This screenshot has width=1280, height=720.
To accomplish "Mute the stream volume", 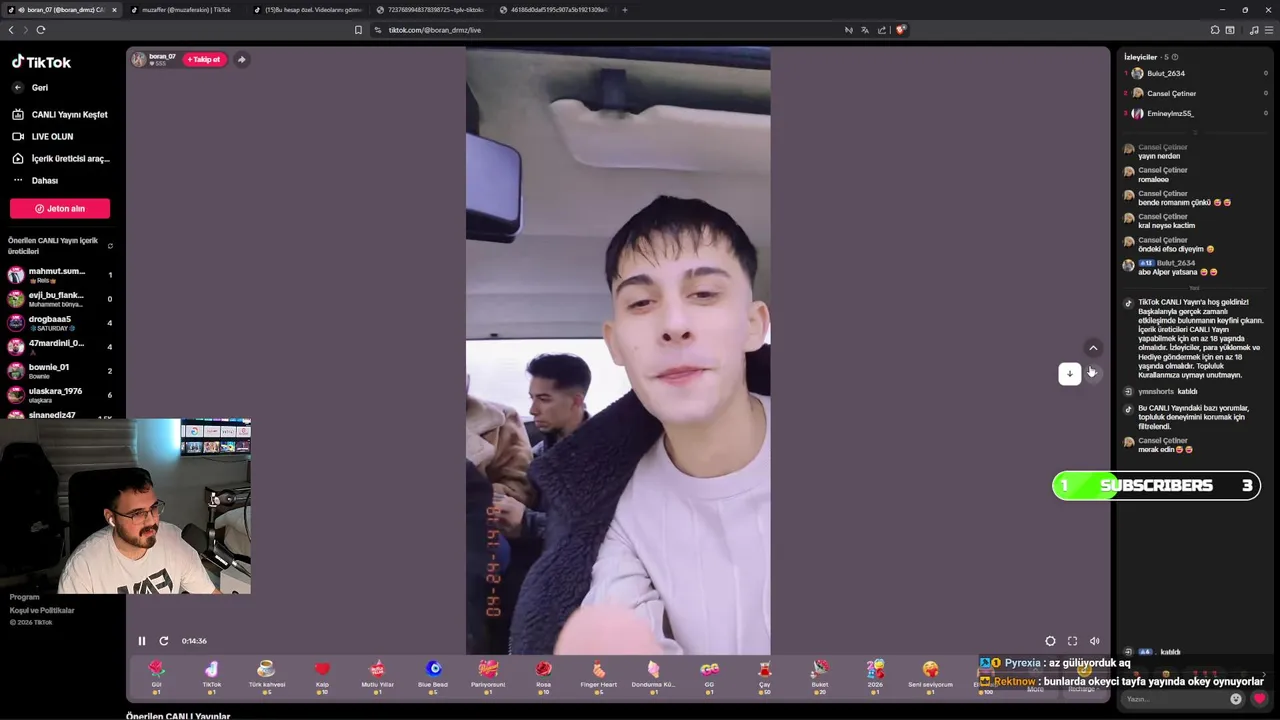I will tap(1094, 641).
